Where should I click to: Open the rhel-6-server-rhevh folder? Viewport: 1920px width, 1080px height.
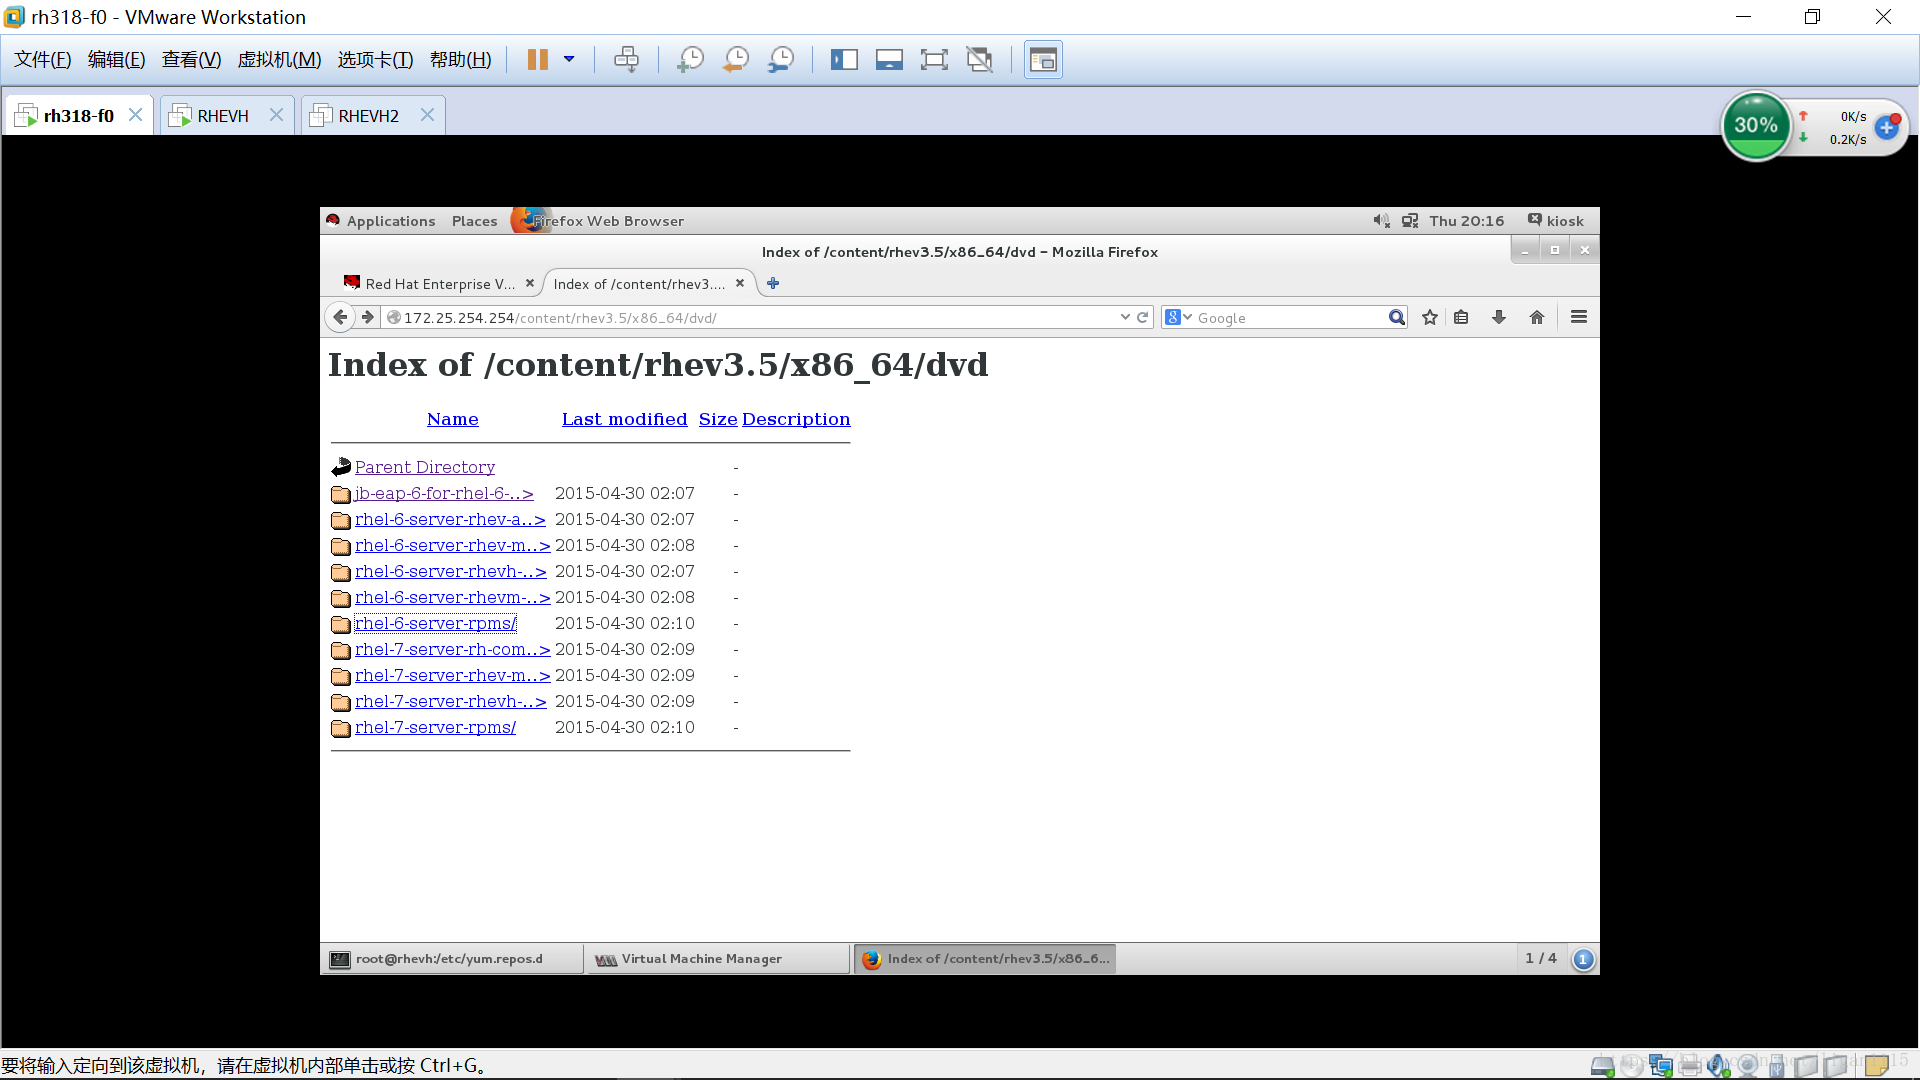(450, 571)
